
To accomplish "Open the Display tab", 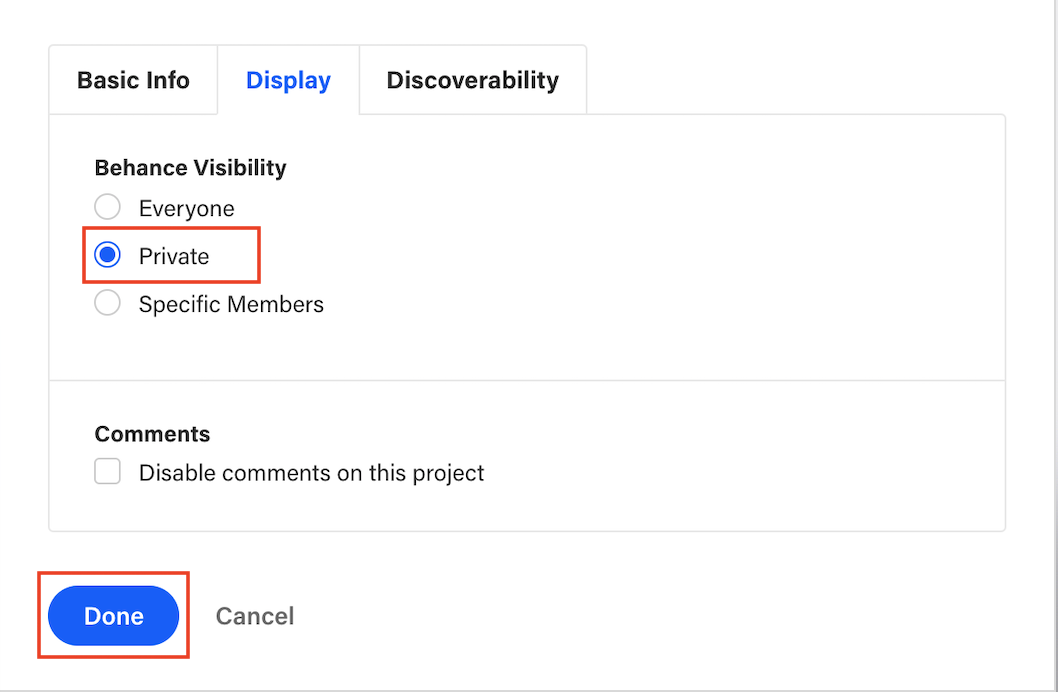I will click(x=288, y=80).
